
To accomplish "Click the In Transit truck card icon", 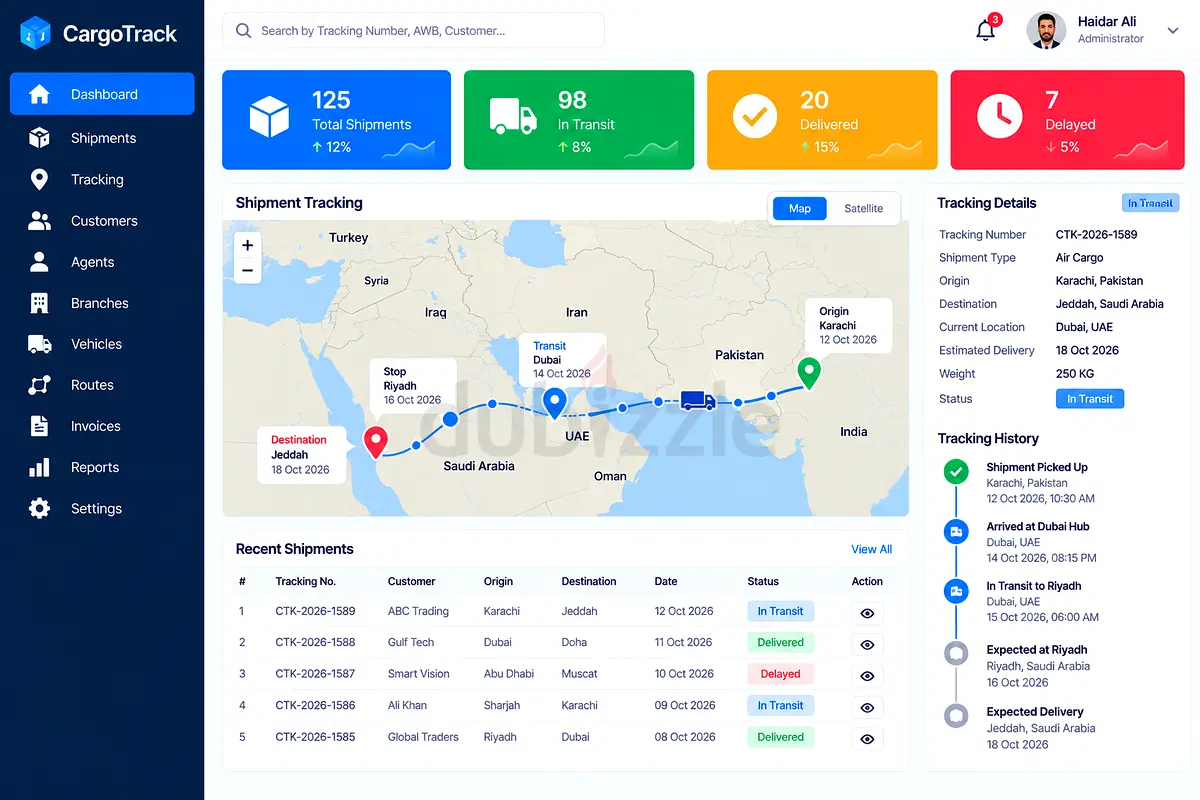I will [x=513, y=116].
